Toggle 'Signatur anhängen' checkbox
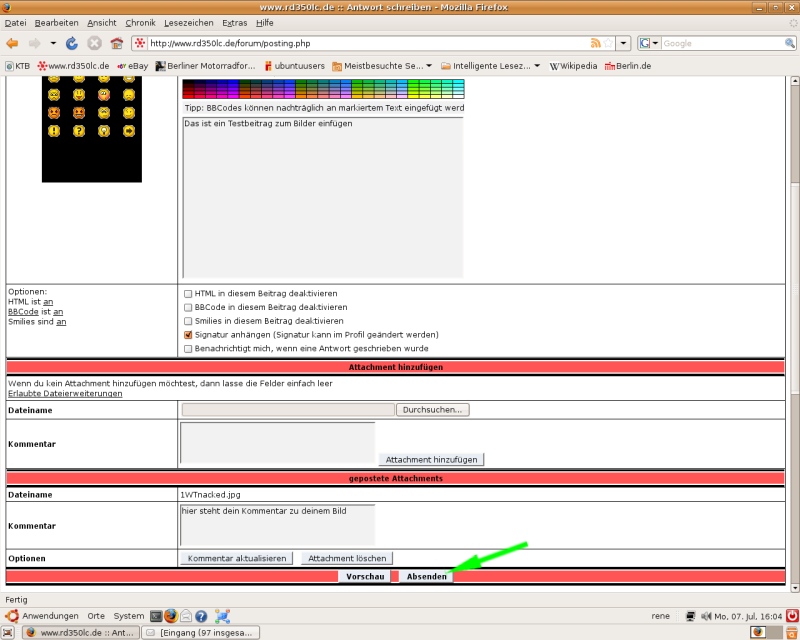The height and width of the screenshot is (640, 800). 188,335
